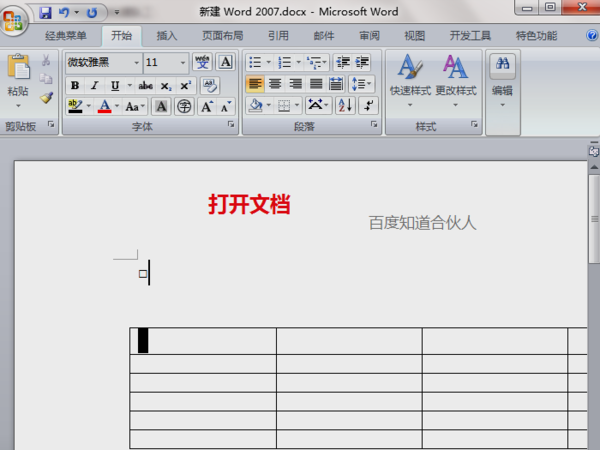
Task: Click the first table cell
Action: 203,341
